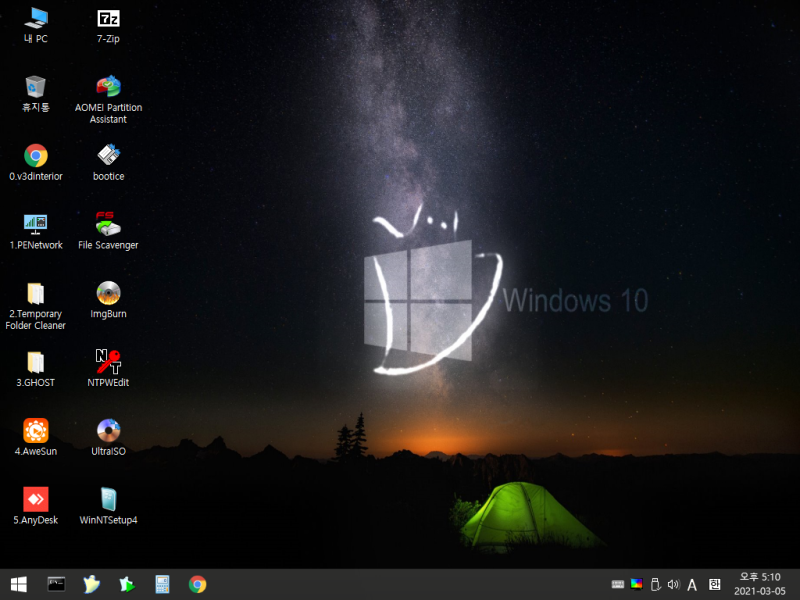The width and height of the screenshot is (800, 600).
Task: Click the 0.v3dinterior Chrome shortcut
Action: click(x=36, y=155)
